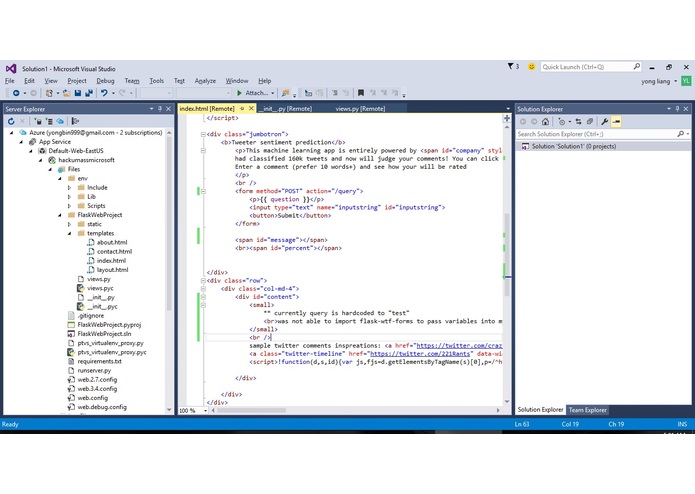
Task: Click the Azure cloud icon in Server Explorer toolbar
Action: (x=60, y=121)
